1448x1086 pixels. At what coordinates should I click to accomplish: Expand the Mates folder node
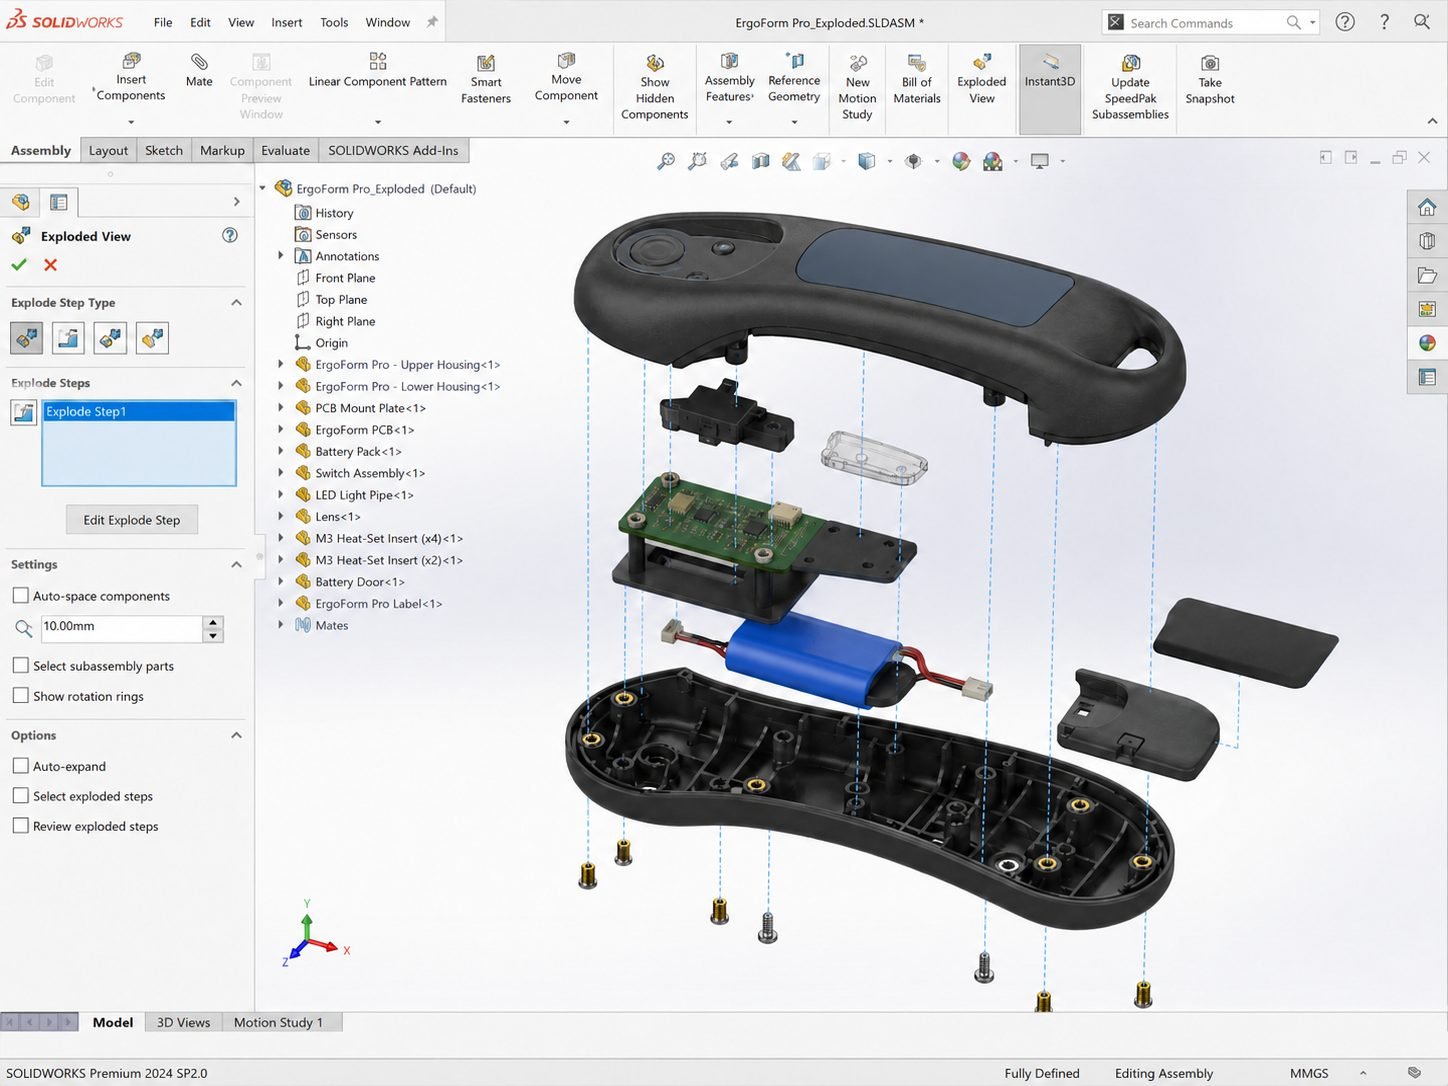(281, 625)
